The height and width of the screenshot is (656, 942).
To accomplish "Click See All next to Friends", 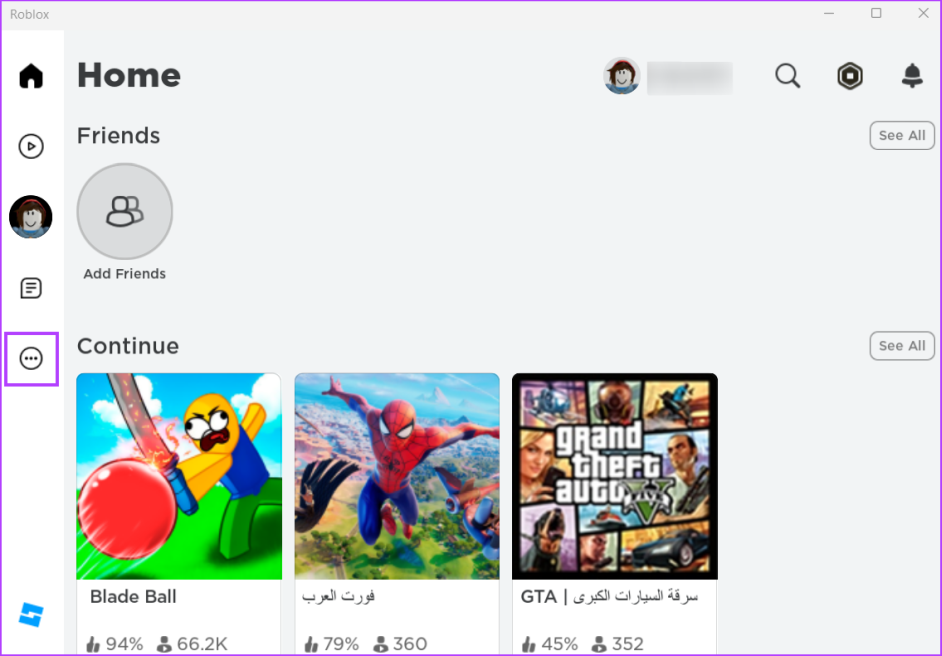I will point(902,136).
